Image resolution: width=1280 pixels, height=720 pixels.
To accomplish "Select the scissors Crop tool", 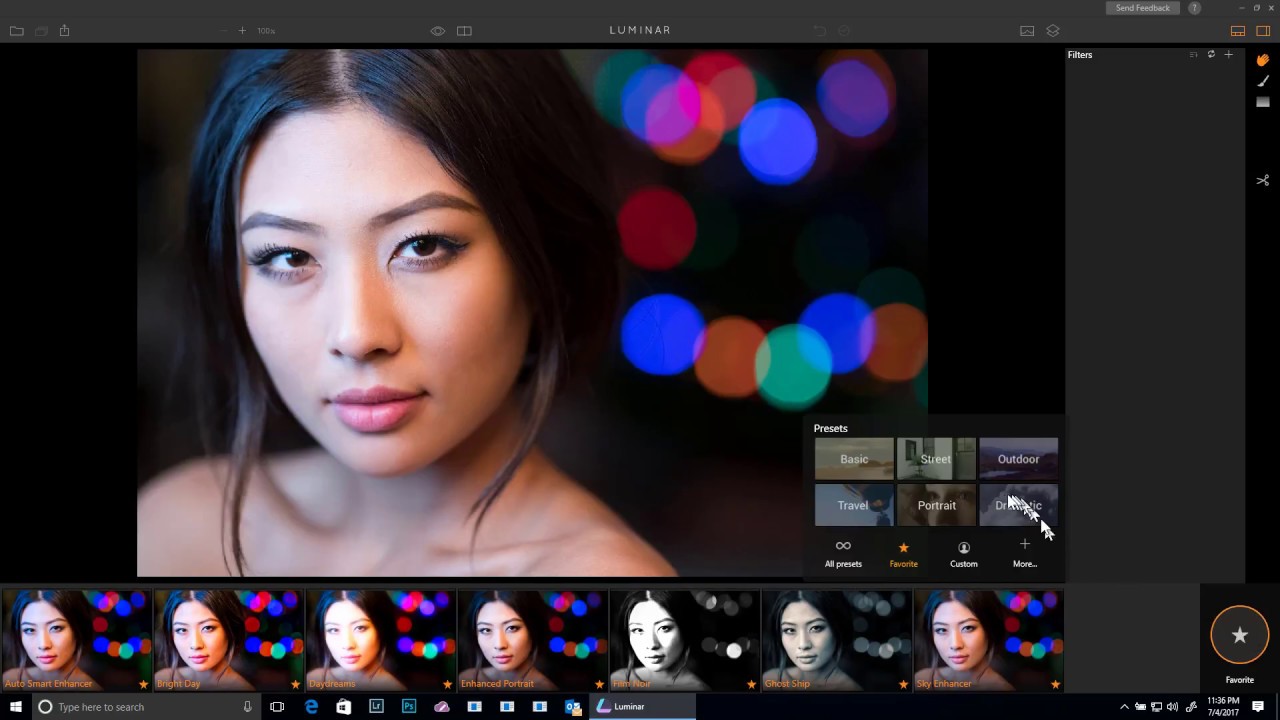I will (x=1263, y=181).
